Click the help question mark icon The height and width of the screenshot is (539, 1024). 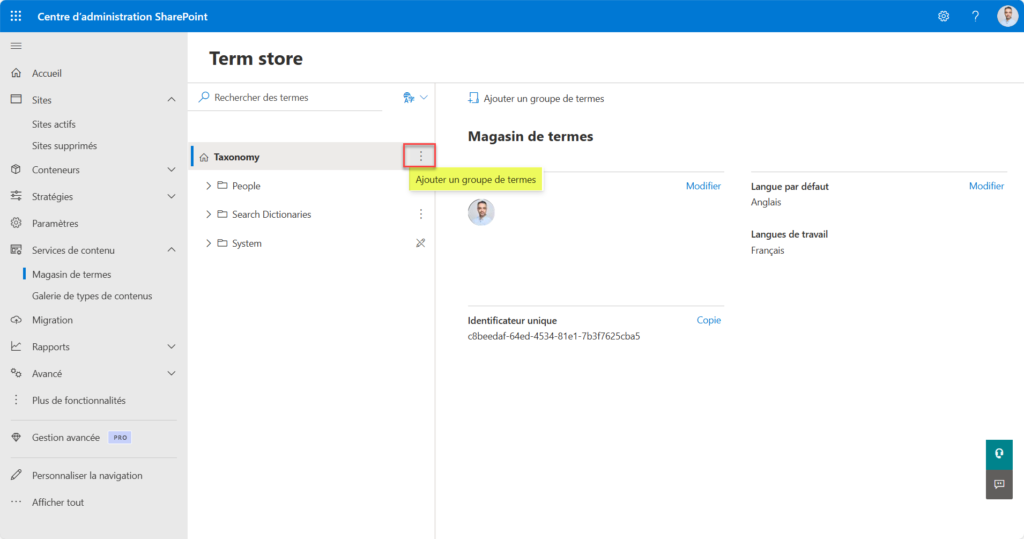pos(975,16)
